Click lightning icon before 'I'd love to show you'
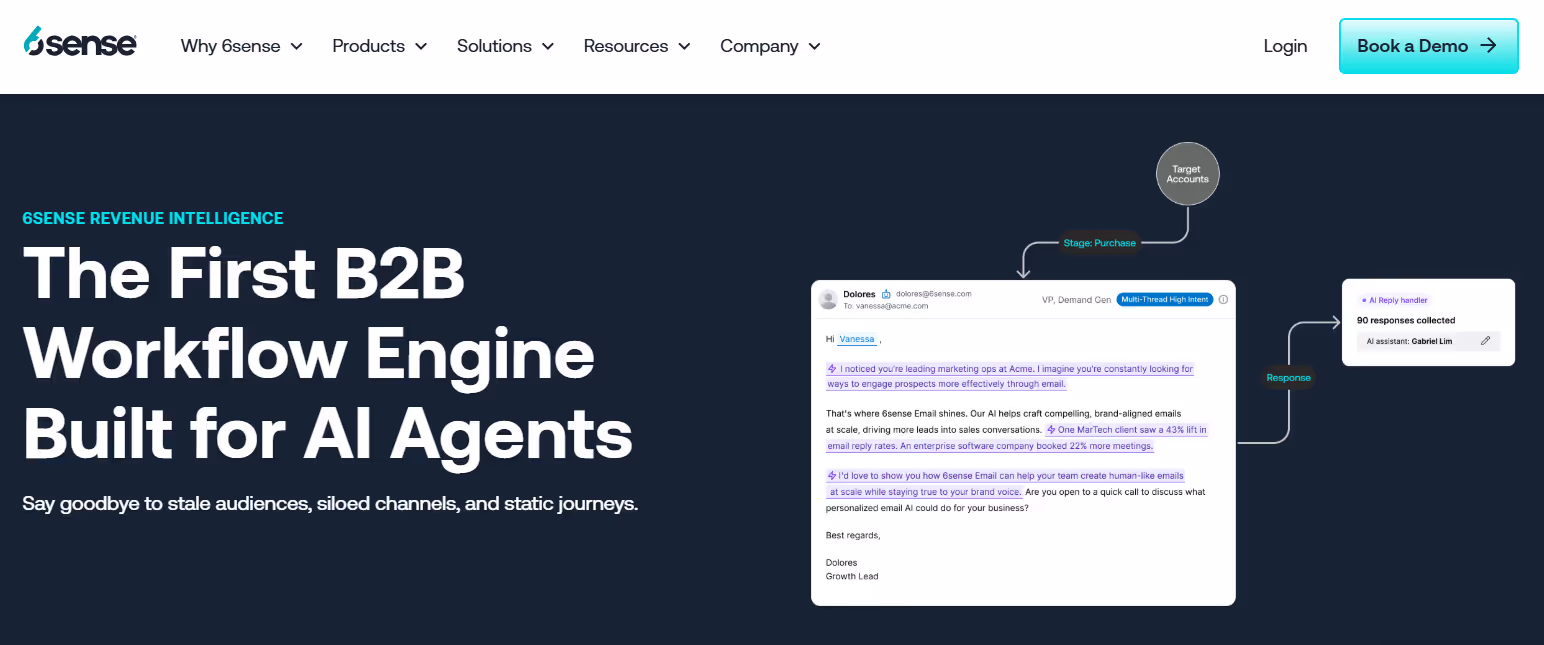The height and width of the screenshot is (645, 1544). 832,476
